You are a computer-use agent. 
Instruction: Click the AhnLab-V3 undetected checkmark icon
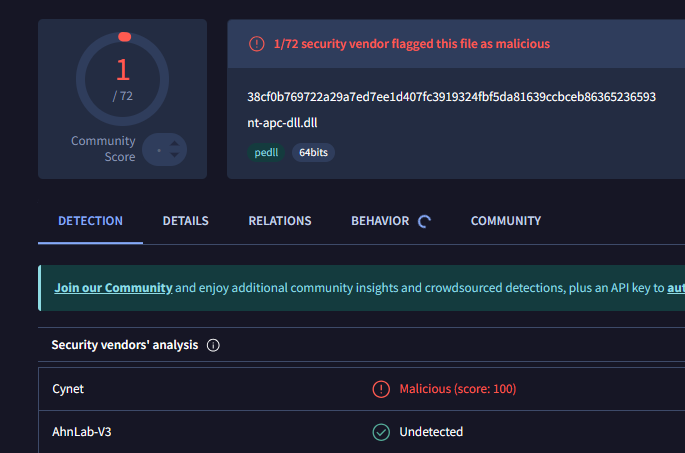[380, 432]
